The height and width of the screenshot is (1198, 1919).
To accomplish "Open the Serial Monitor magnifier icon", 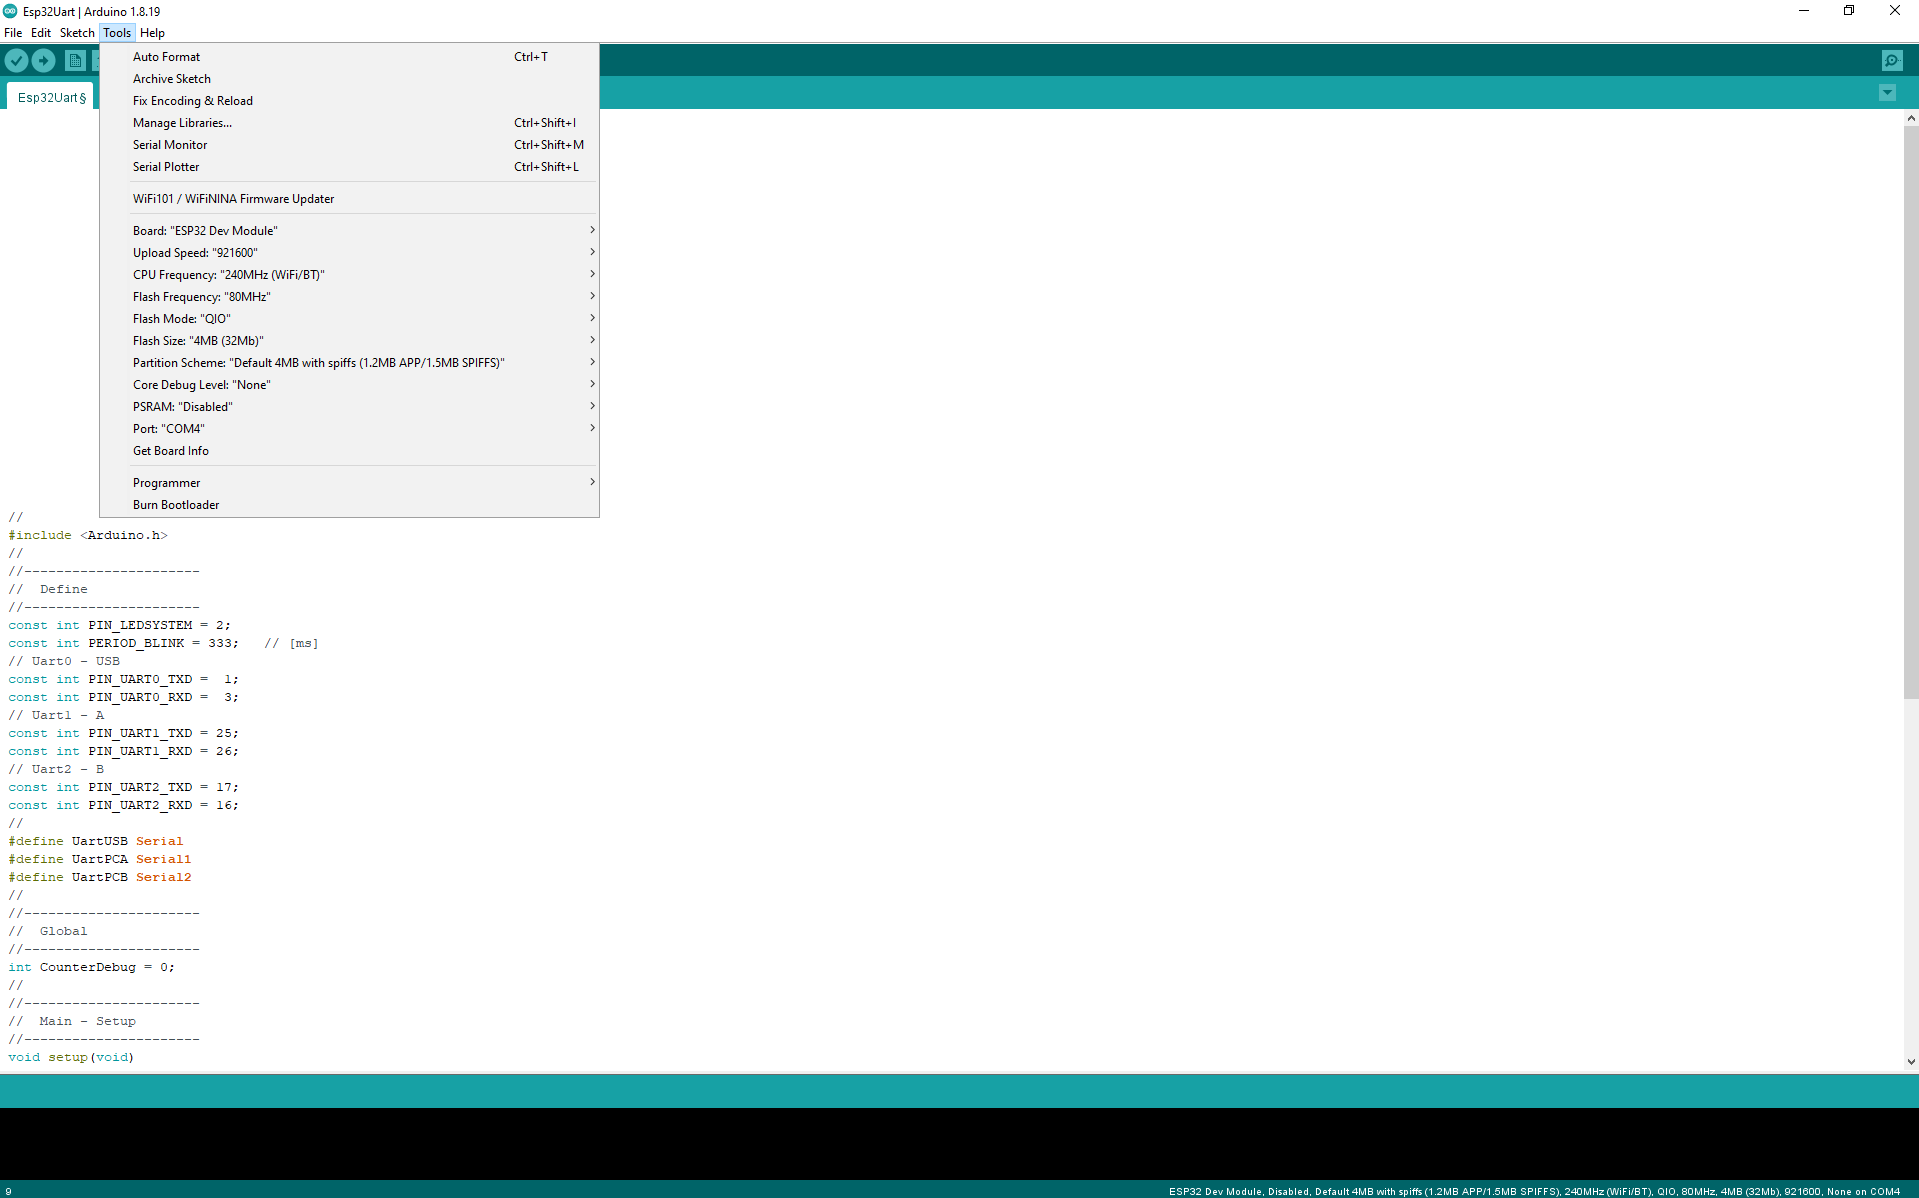I will coord(1892,61).
